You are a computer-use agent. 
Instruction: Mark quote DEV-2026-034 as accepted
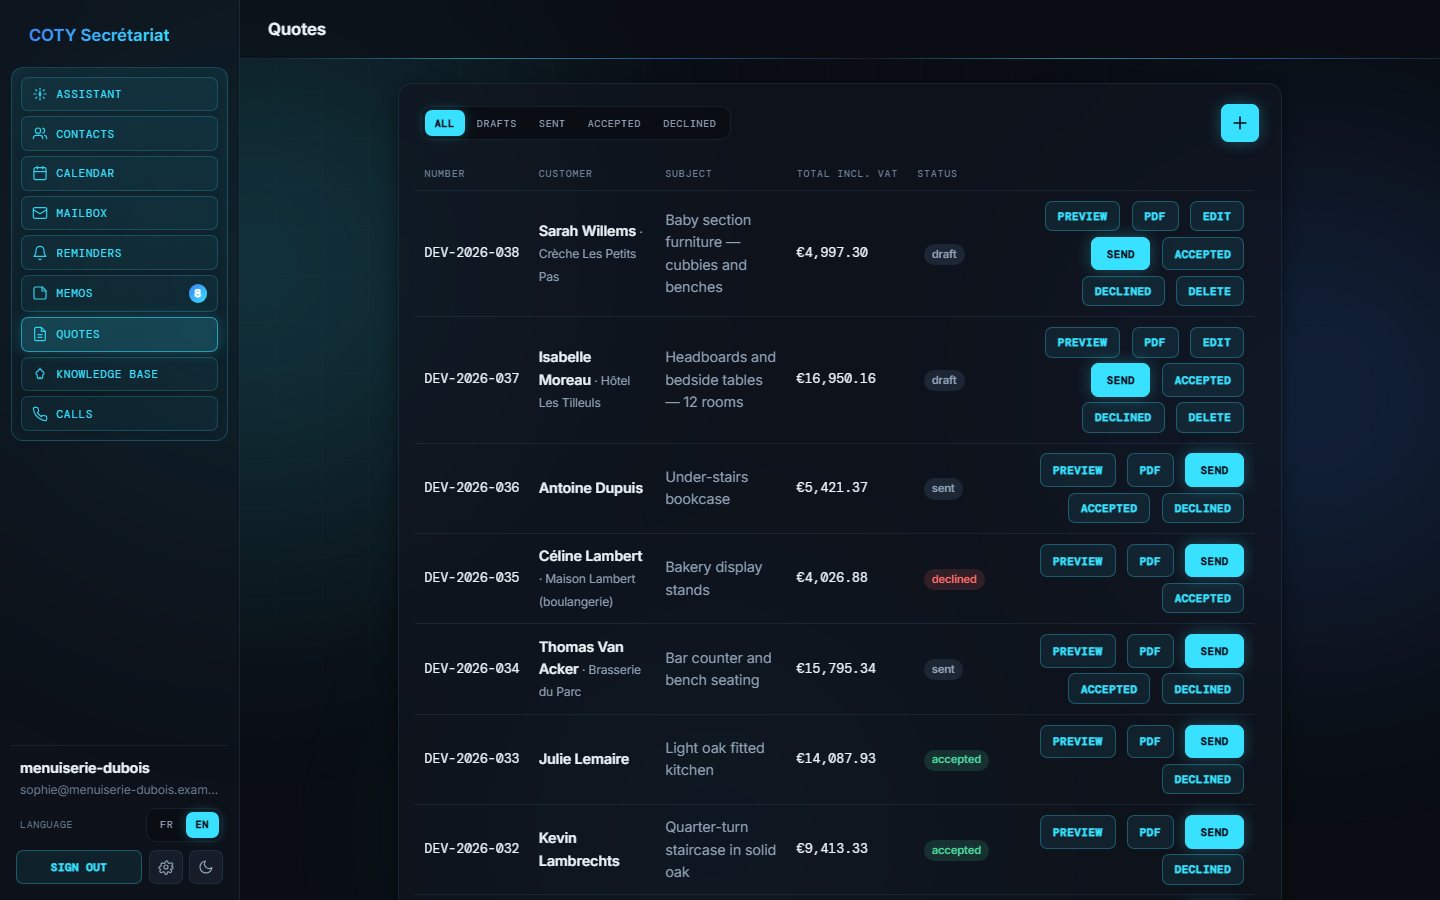pos(1109,689)
